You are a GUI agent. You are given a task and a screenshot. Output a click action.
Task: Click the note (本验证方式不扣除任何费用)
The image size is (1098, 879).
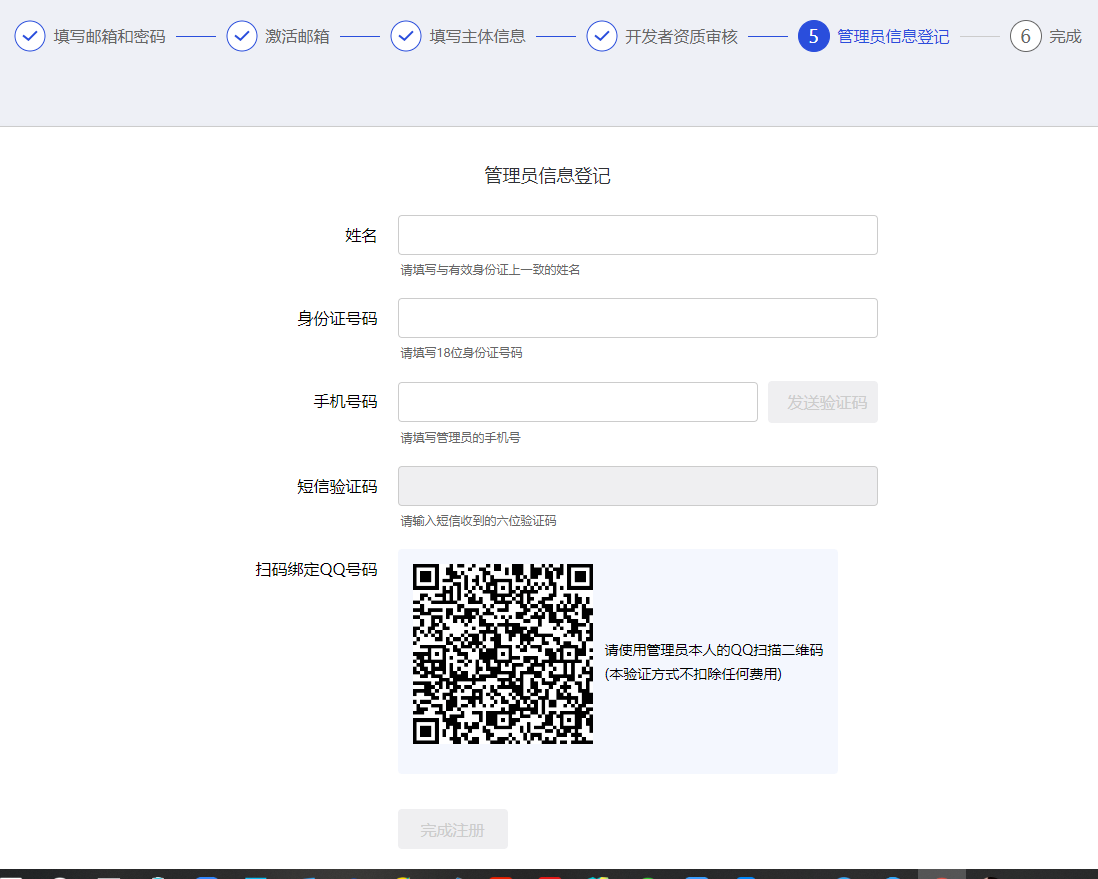[693, 674]
